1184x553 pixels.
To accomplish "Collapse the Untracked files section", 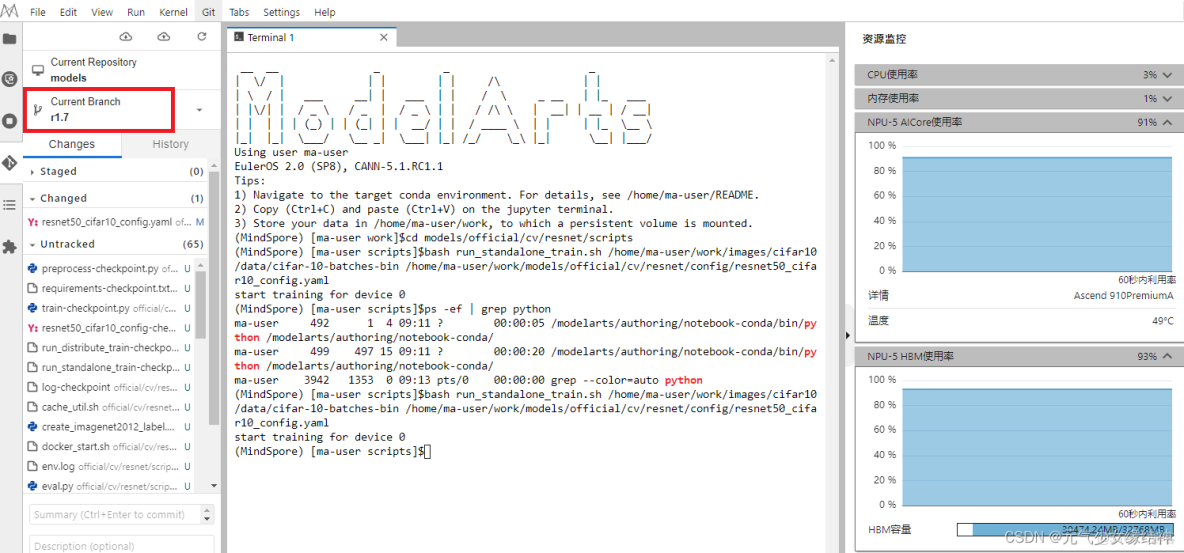I will coord(32,244).
